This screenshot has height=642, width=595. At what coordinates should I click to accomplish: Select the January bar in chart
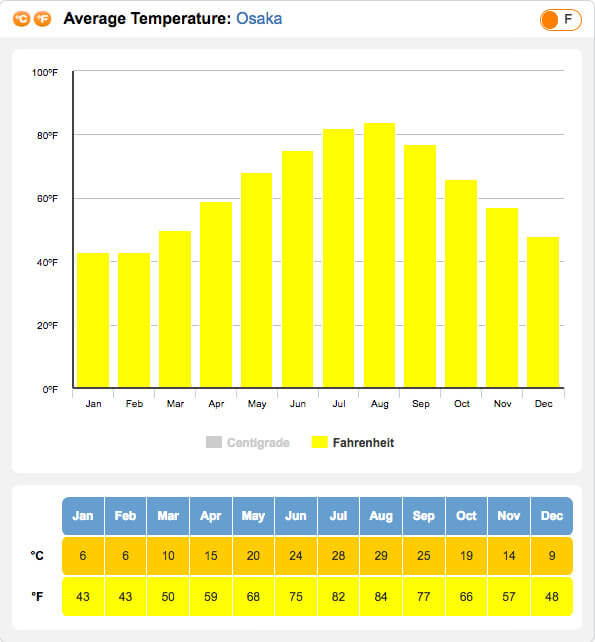click(x=93, y=320)
